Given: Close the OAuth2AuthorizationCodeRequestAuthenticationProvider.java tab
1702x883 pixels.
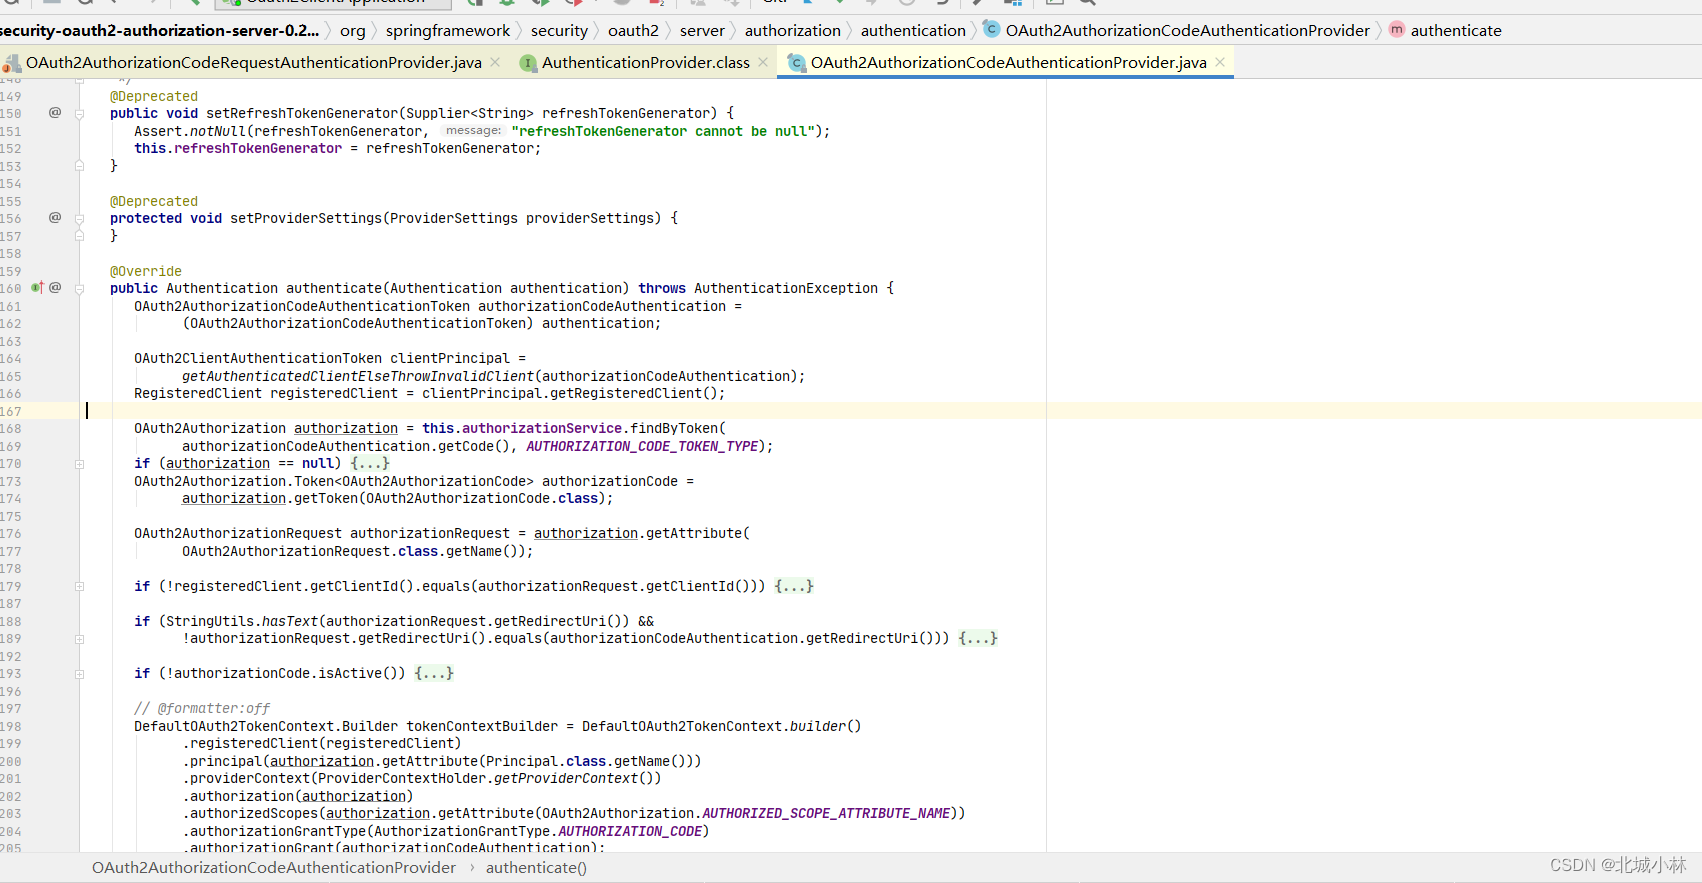Looking at the screenshot, I should pyautogui.click(x=495, y=62).
